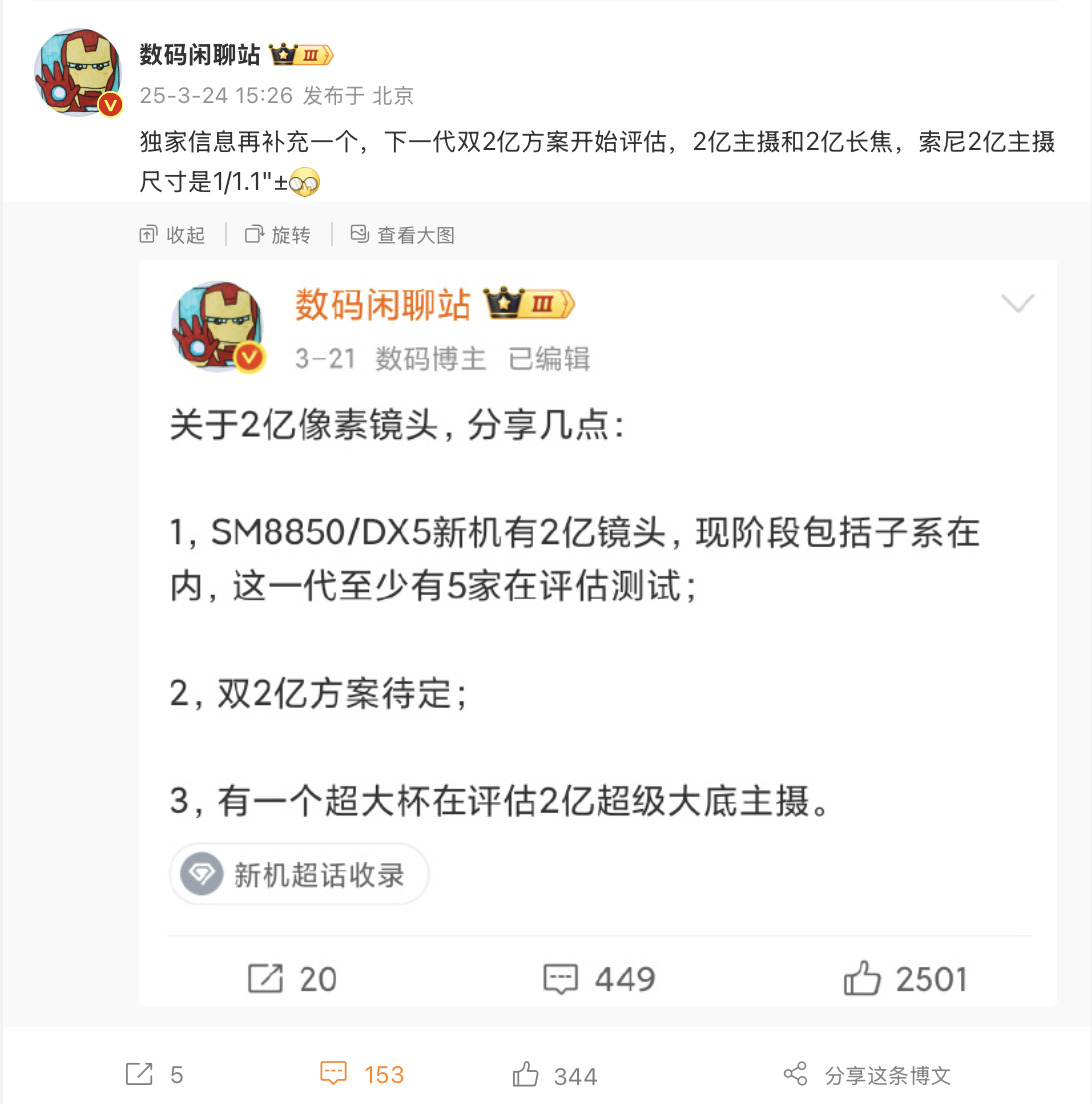Expand the chevron menu on embedded post
Screen dimensions: 1092x1104
pos(1017,303)
